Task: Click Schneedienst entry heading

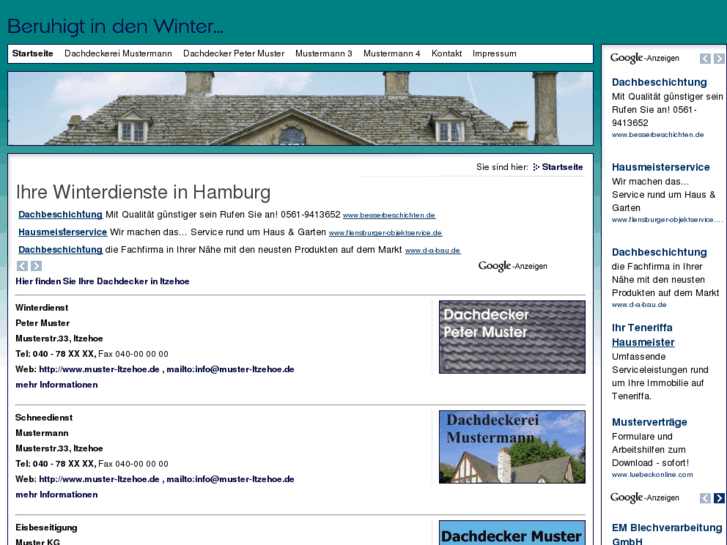Action: pyautogui.click(x=44, y=417)
